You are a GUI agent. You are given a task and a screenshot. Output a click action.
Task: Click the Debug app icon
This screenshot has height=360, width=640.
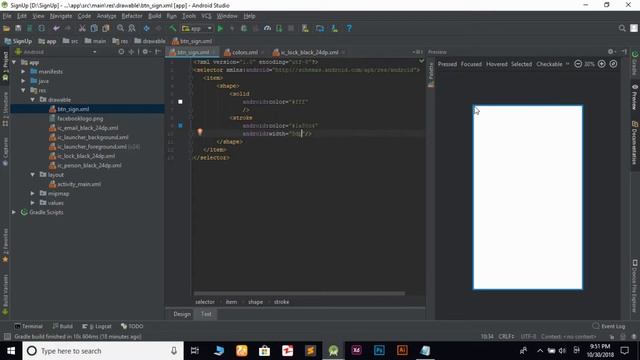tap(244, 29)
